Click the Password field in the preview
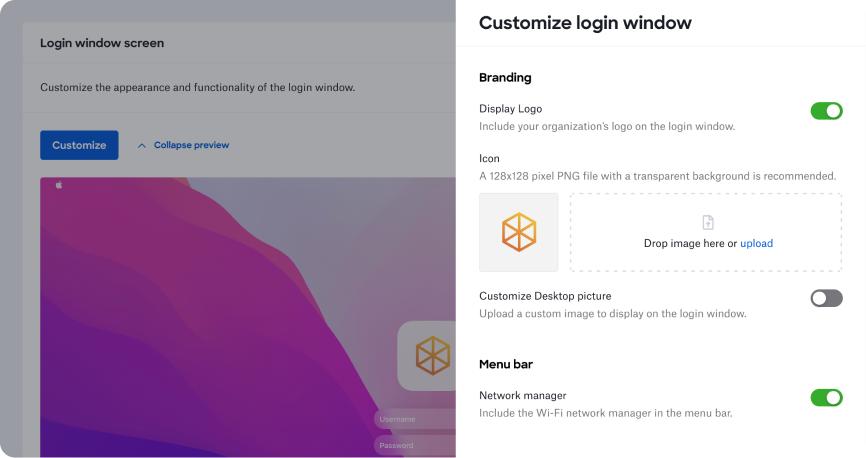Viewport: 866px width, 458px height. tap(415, 445)
